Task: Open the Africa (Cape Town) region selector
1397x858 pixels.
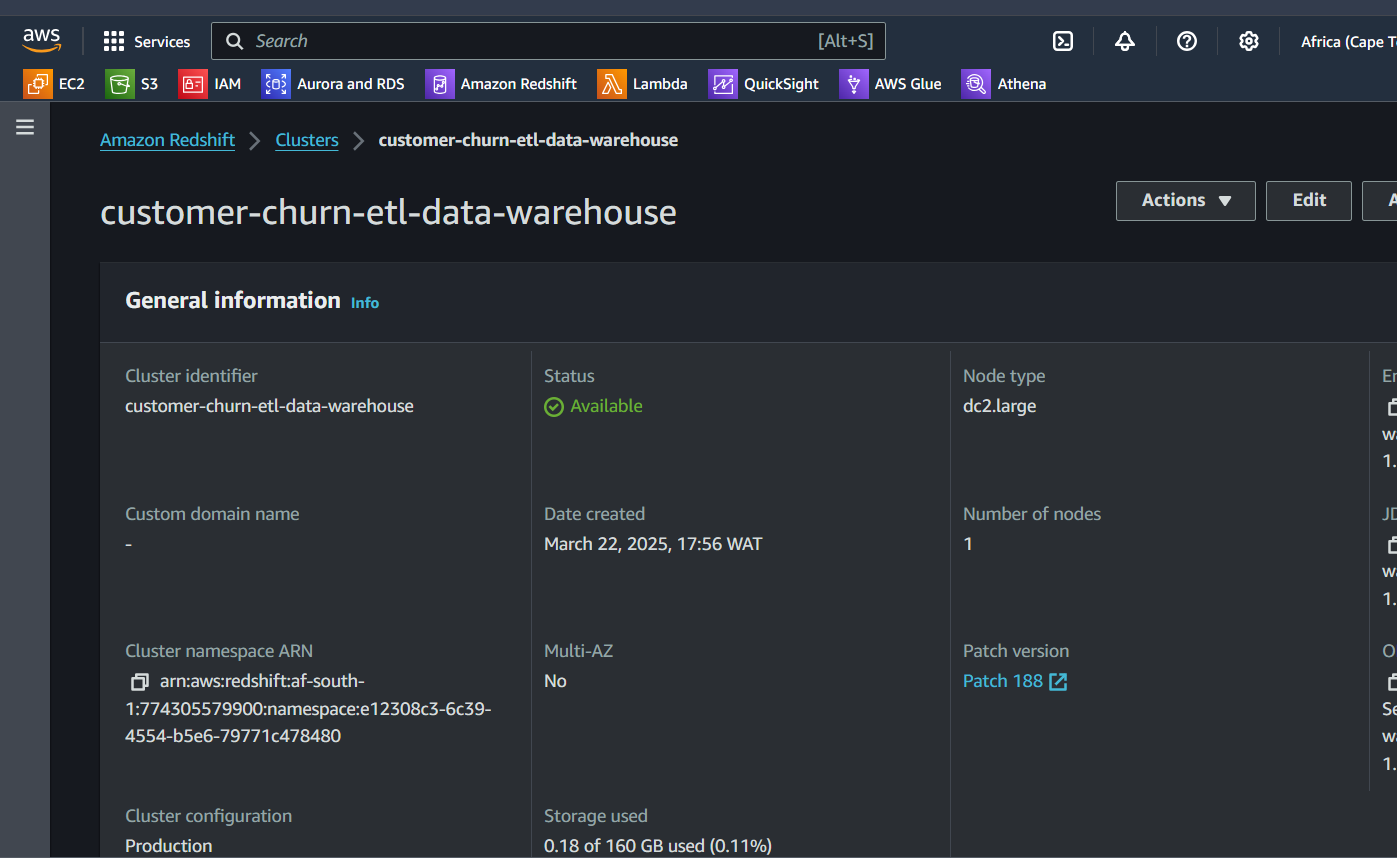Action: [x=1348, y=41]
